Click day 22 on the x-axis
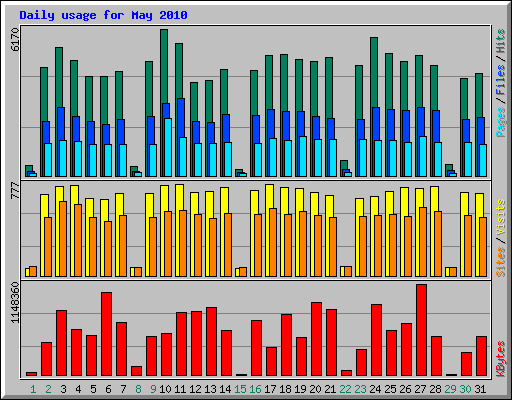The height and width of the screenshot is (400, 512). click(x=345, y=389)
